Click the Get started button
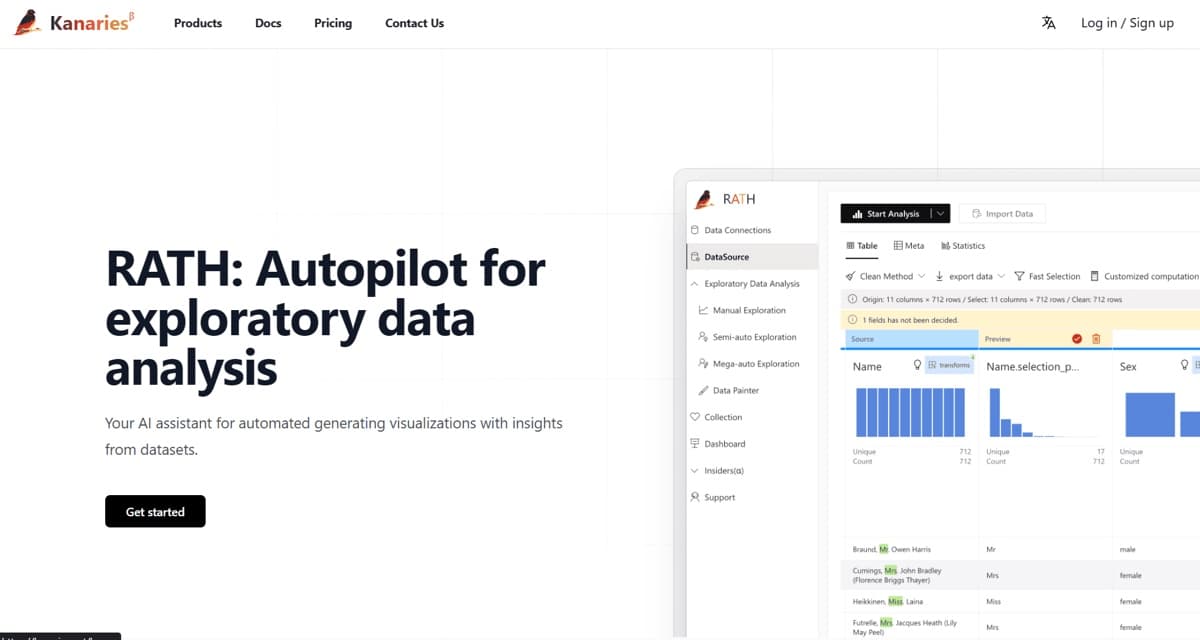 [155, 512]
